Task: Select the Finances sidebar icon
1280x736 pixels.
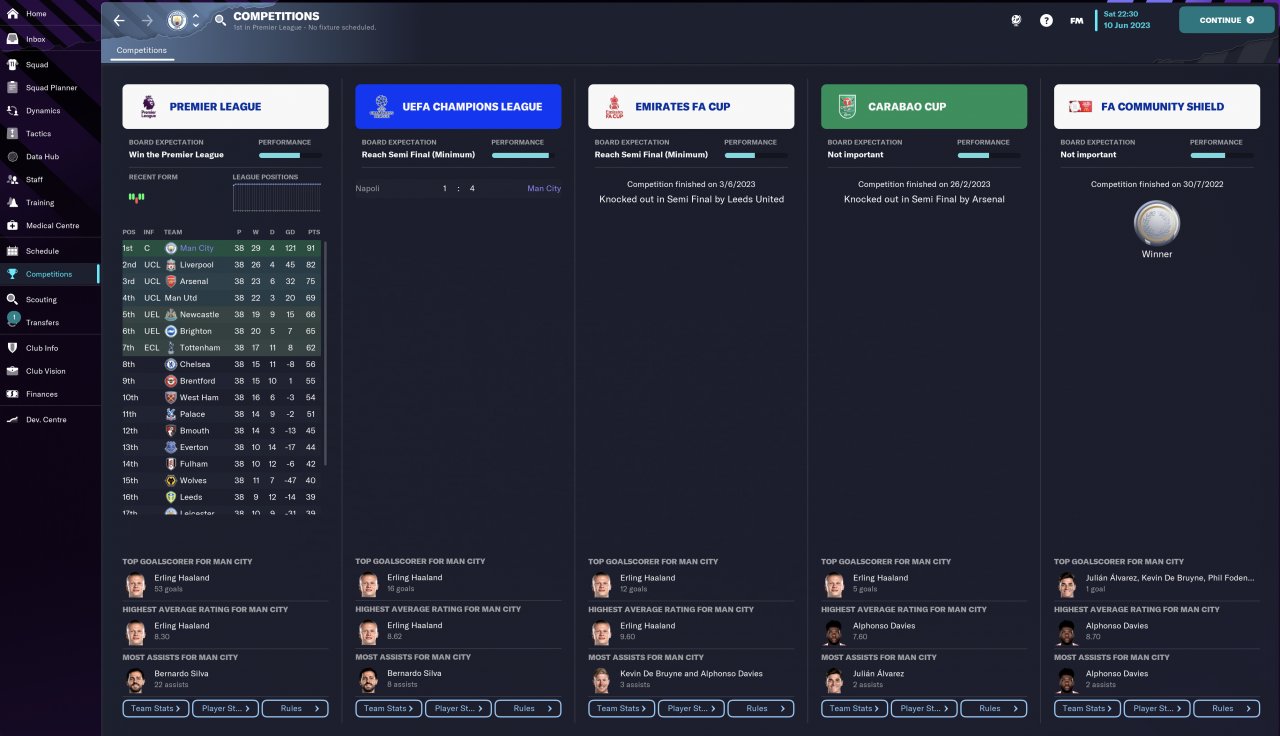Action: pos(13,394)
